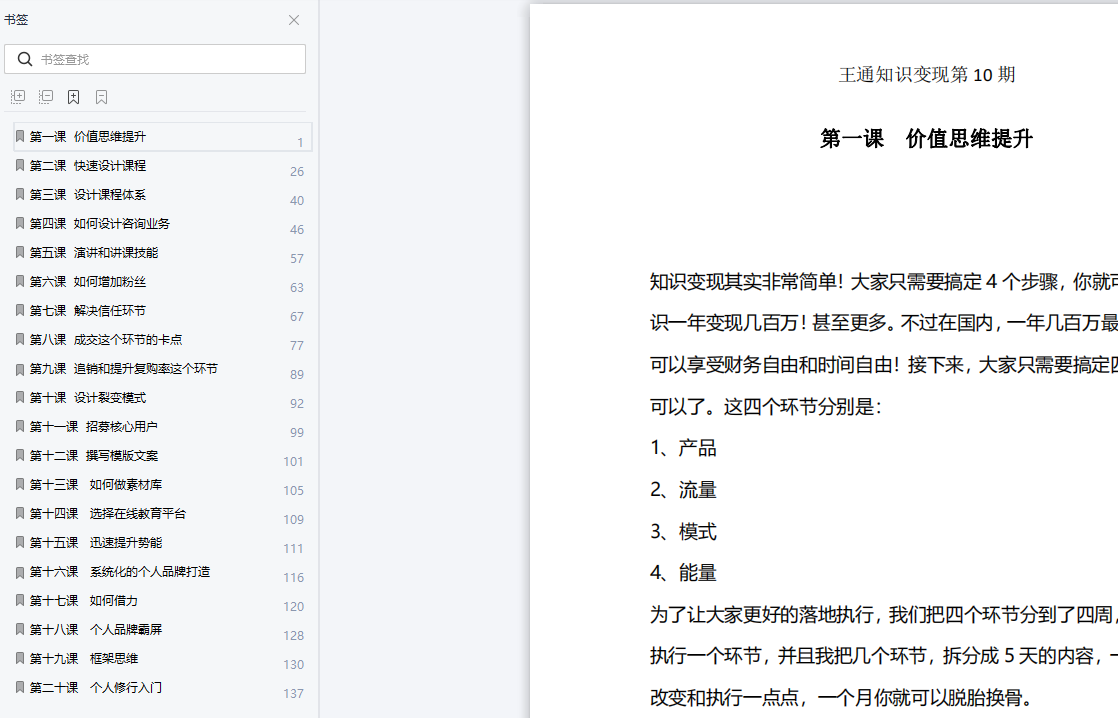Open bookmark 第七课 解决信任环节
The image size is (1118, 718).
coord(163,310)
